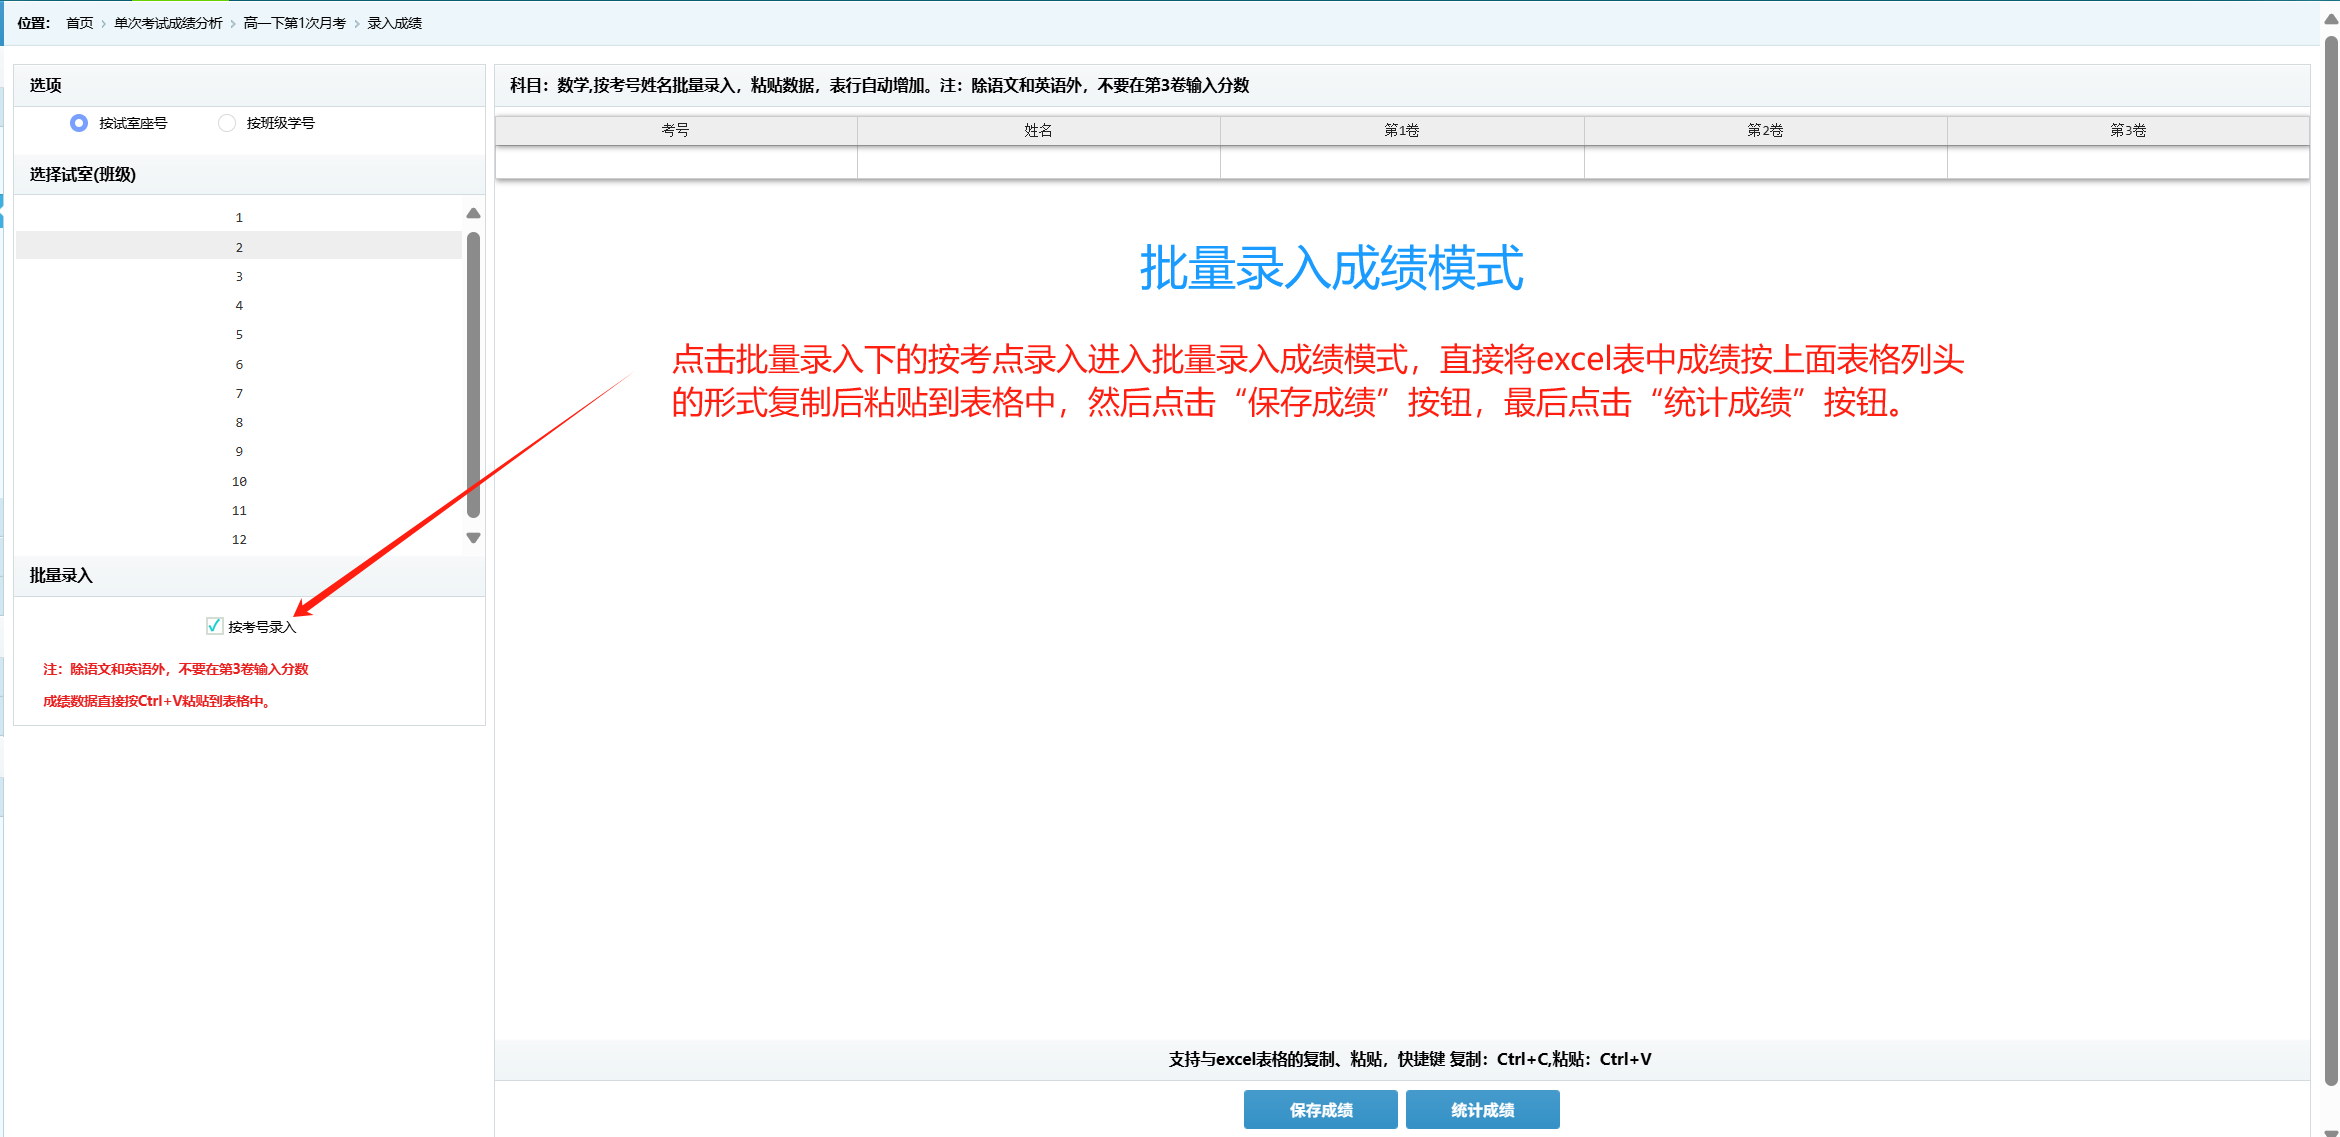Click the empty 第3卷 cell in first row
Screen dimensions: 2340x1137
pos(2128,162)
